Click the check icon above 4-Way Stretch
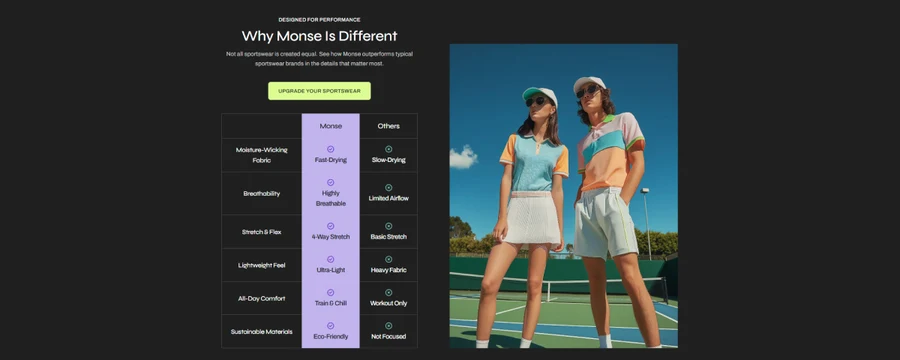 [331, 226]
